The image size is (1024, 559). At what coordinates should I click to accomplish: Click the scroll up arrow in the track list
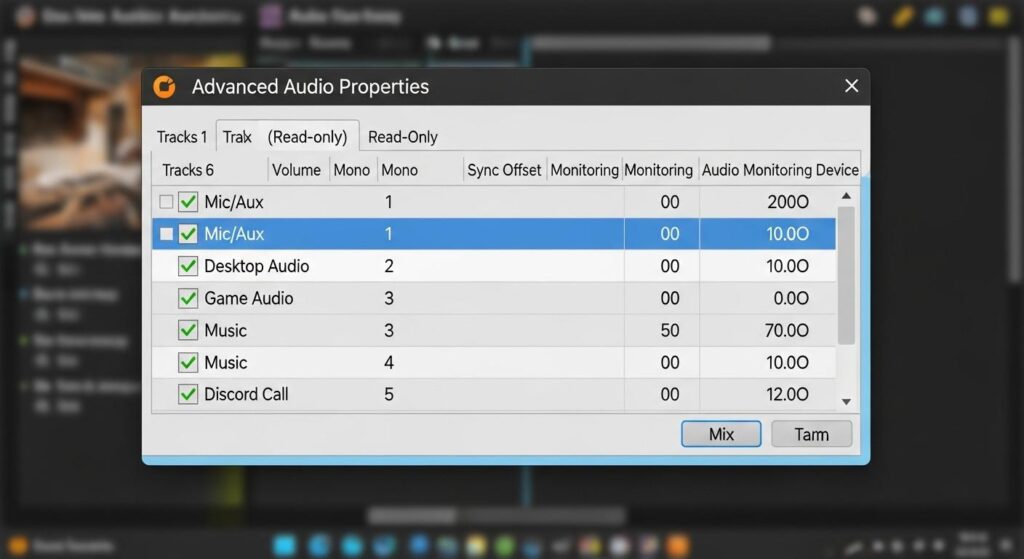pyautogui.click(x=846, y=197)
